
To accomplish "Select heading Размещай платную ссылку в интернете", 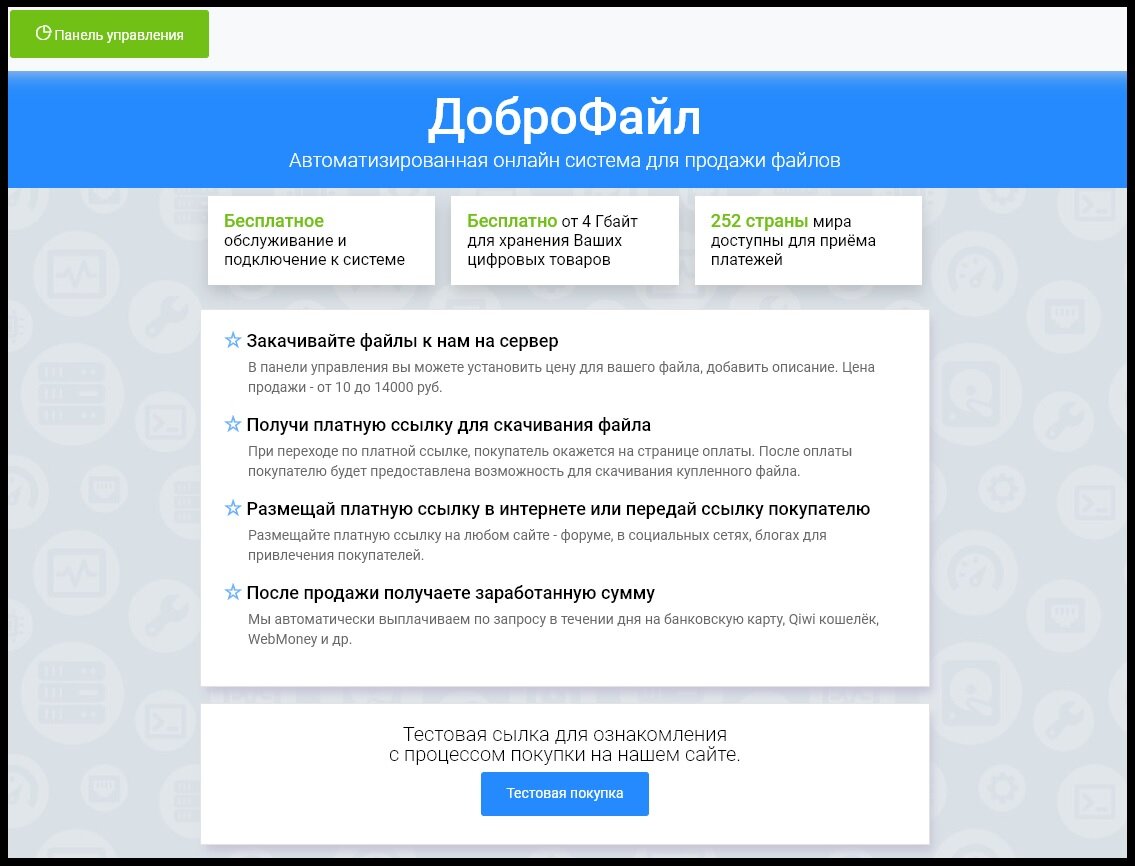I will [x=558, y=509].
